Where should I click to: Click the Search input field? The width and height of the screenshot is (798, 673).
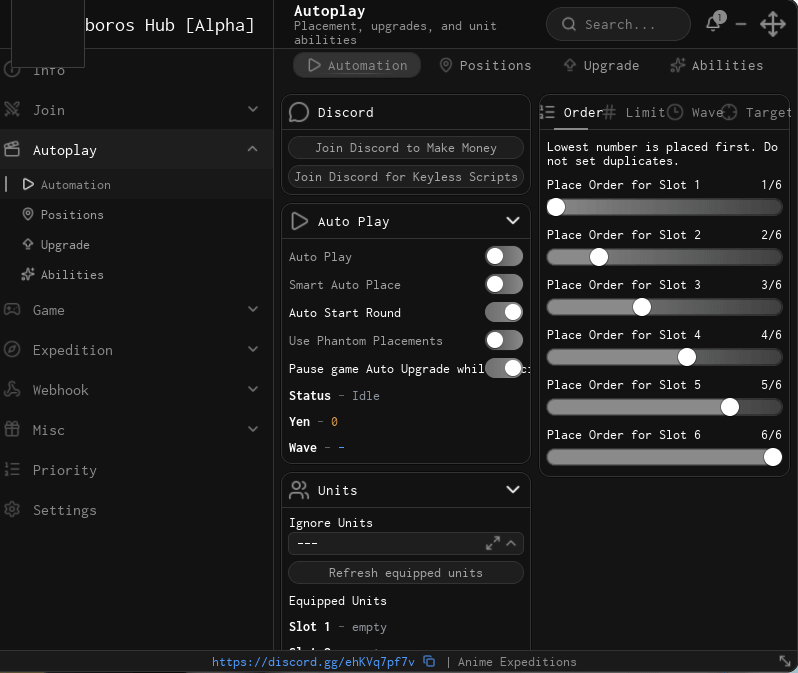point(618,24)
